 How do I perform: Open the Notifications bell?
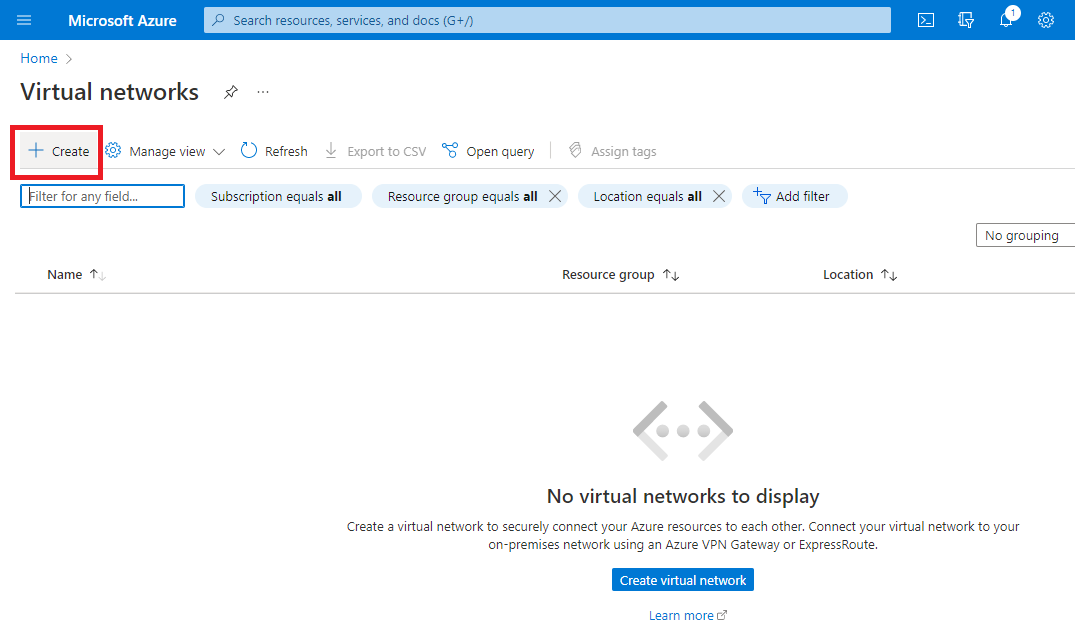coord(1005,19)
